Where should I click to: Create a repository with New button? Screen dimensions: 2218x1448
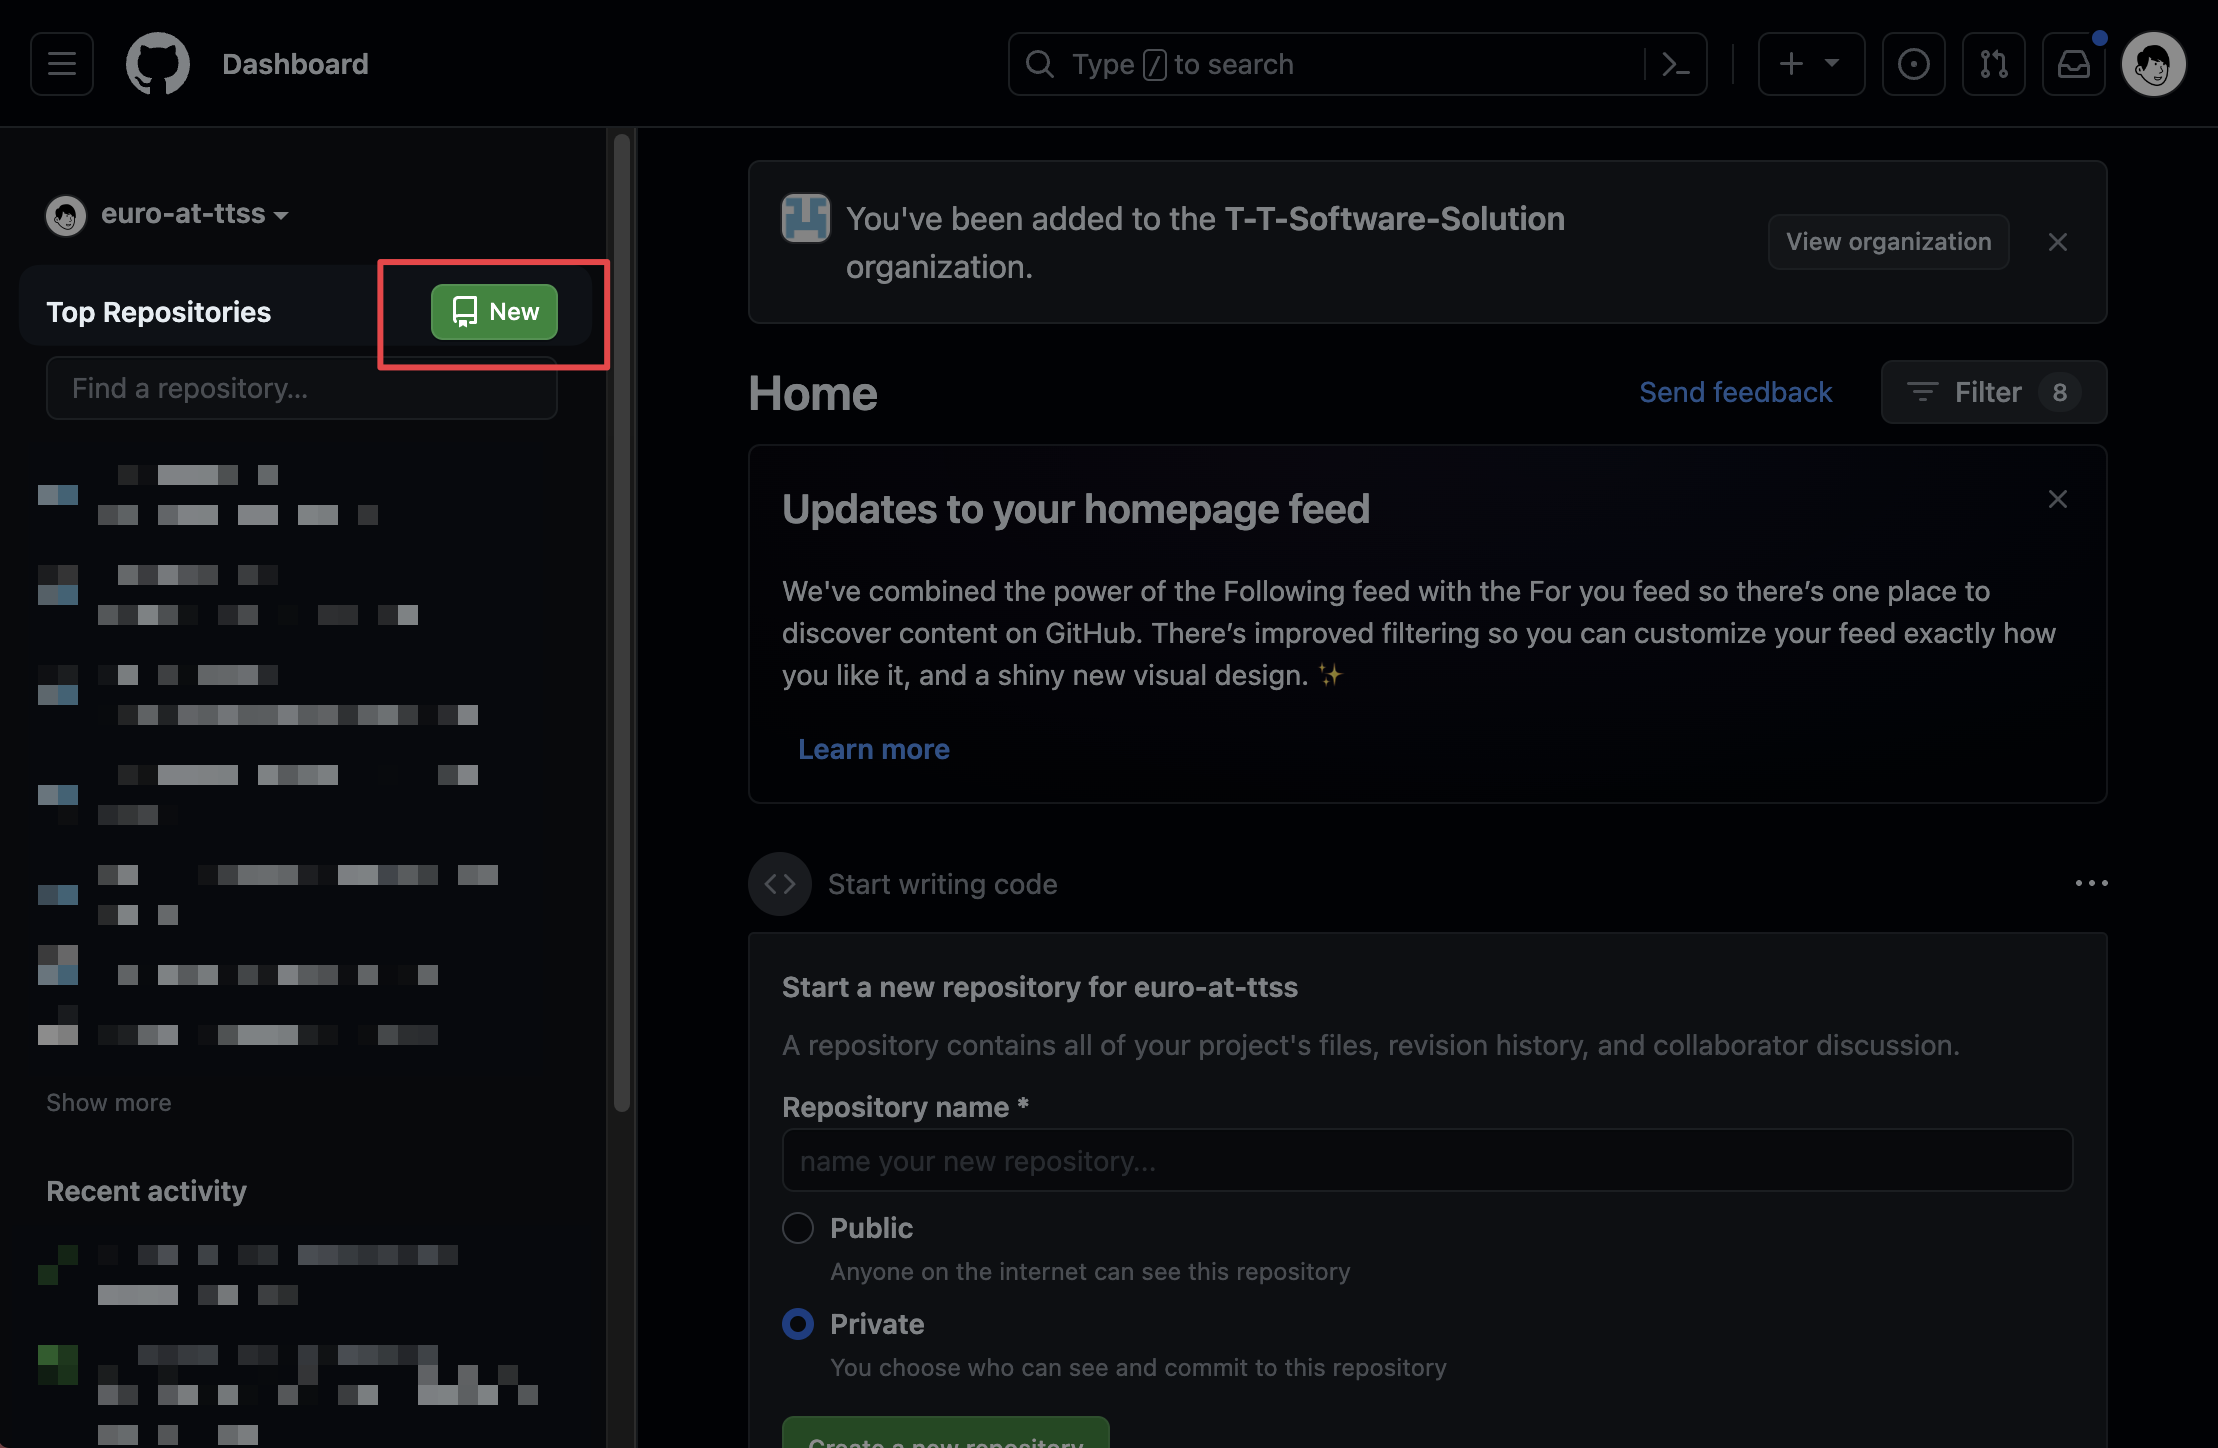(x=494, y=312)
